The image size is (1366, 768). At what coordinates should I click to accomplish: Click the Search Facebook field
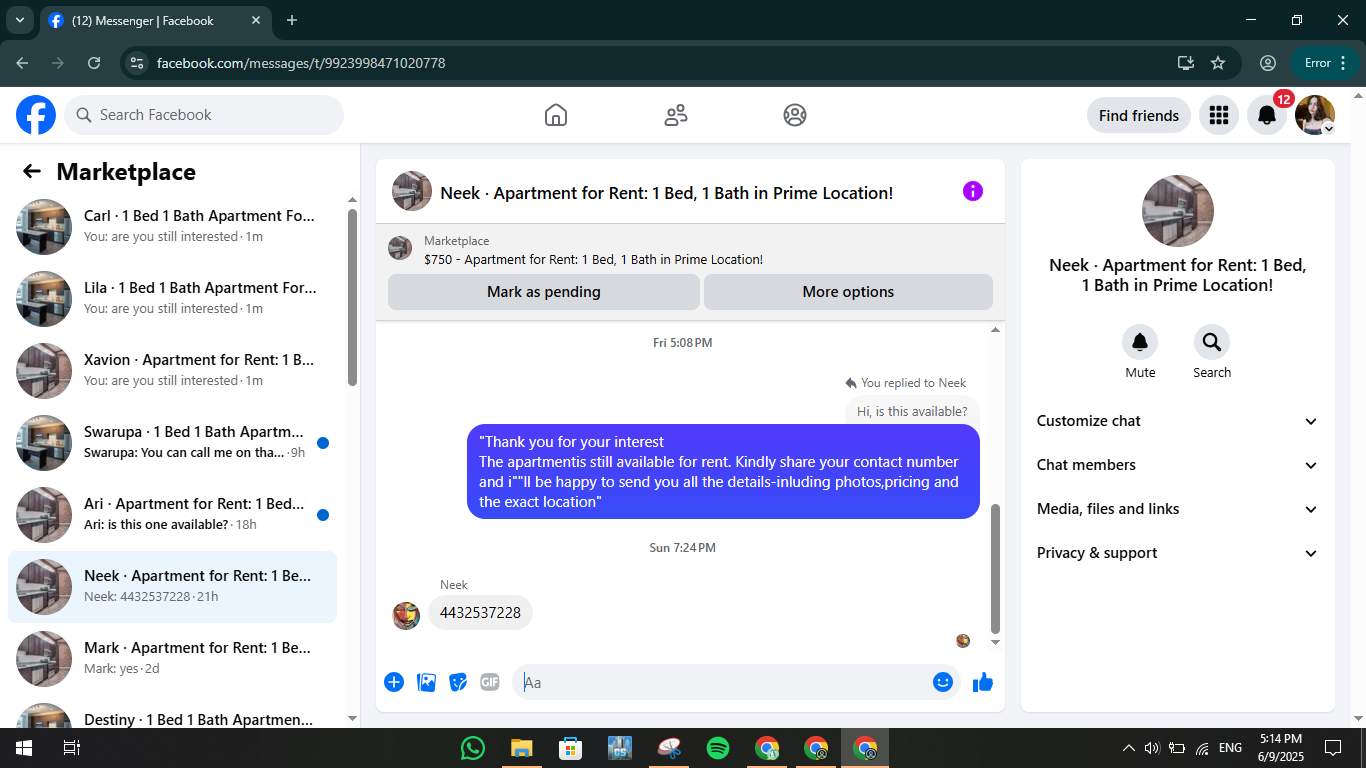204,115
